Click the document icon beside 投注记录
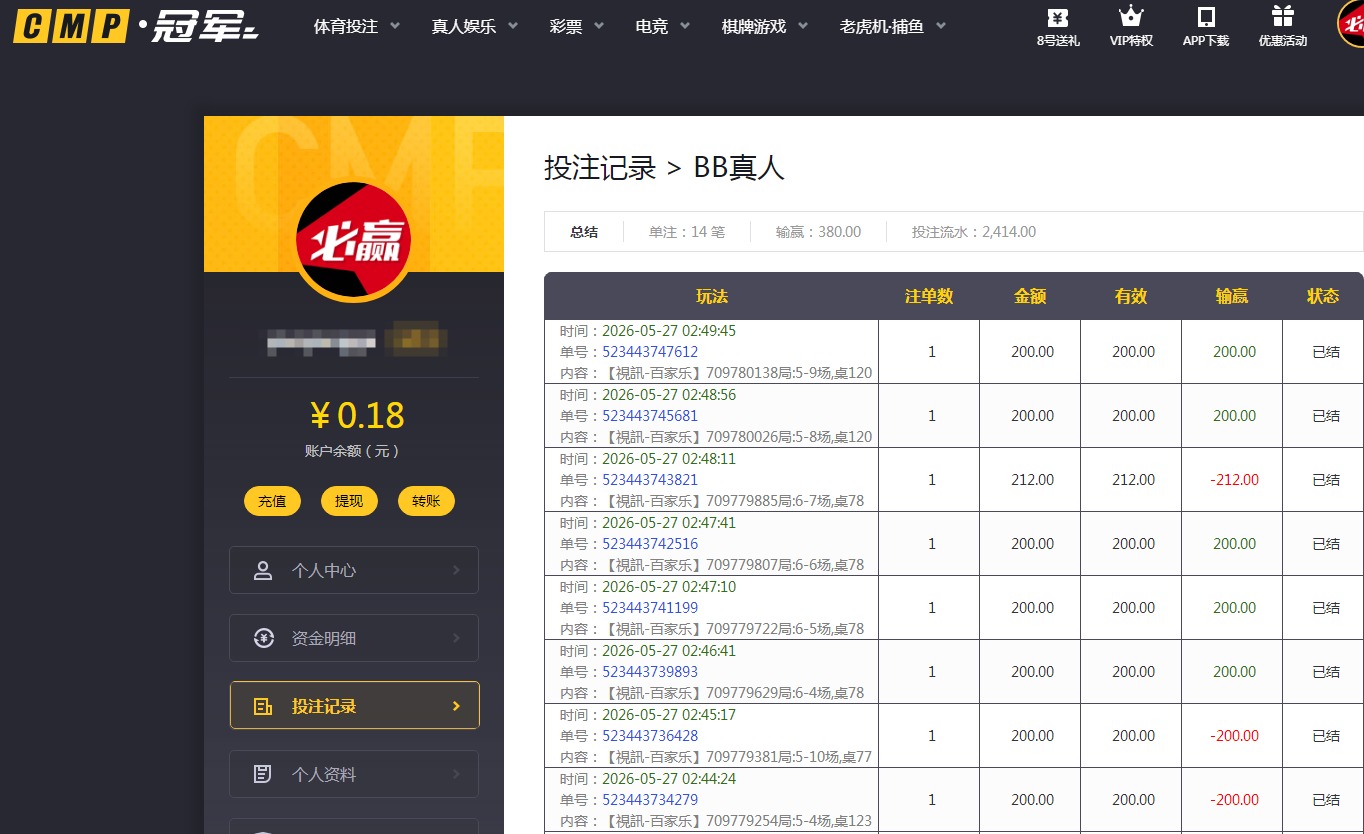Screen dimensions: 1364x834 click(x=263, y=706)
